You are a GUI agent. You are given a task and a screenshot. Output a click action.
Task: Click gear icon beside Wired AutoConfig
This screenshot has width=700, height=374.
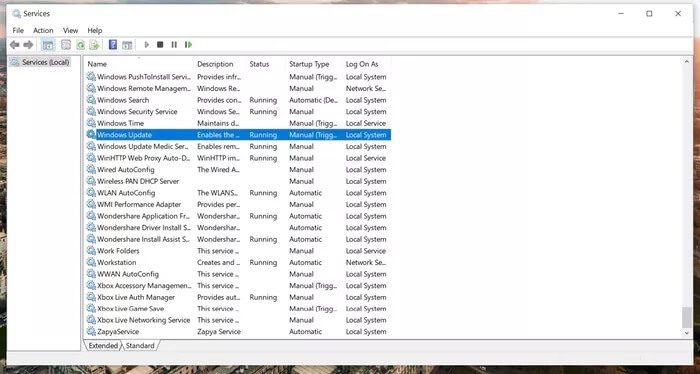pyautogui.click(x=91, y=169)
